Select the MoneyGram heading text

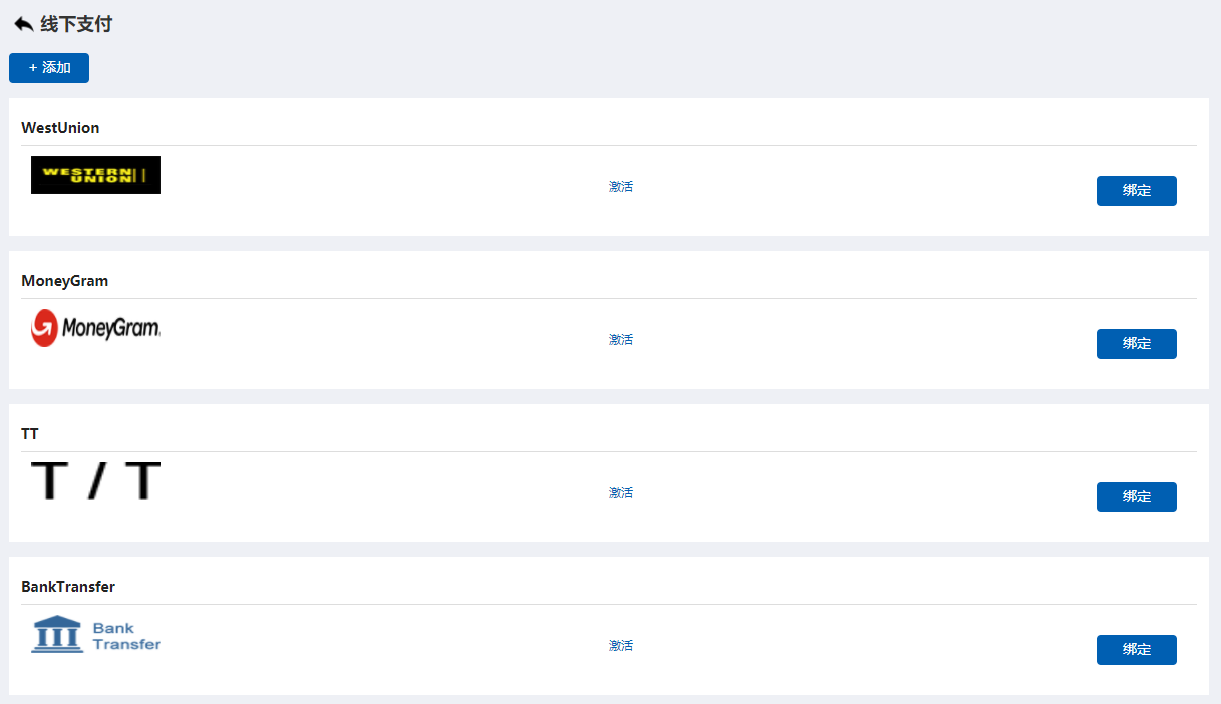[65, 281]
